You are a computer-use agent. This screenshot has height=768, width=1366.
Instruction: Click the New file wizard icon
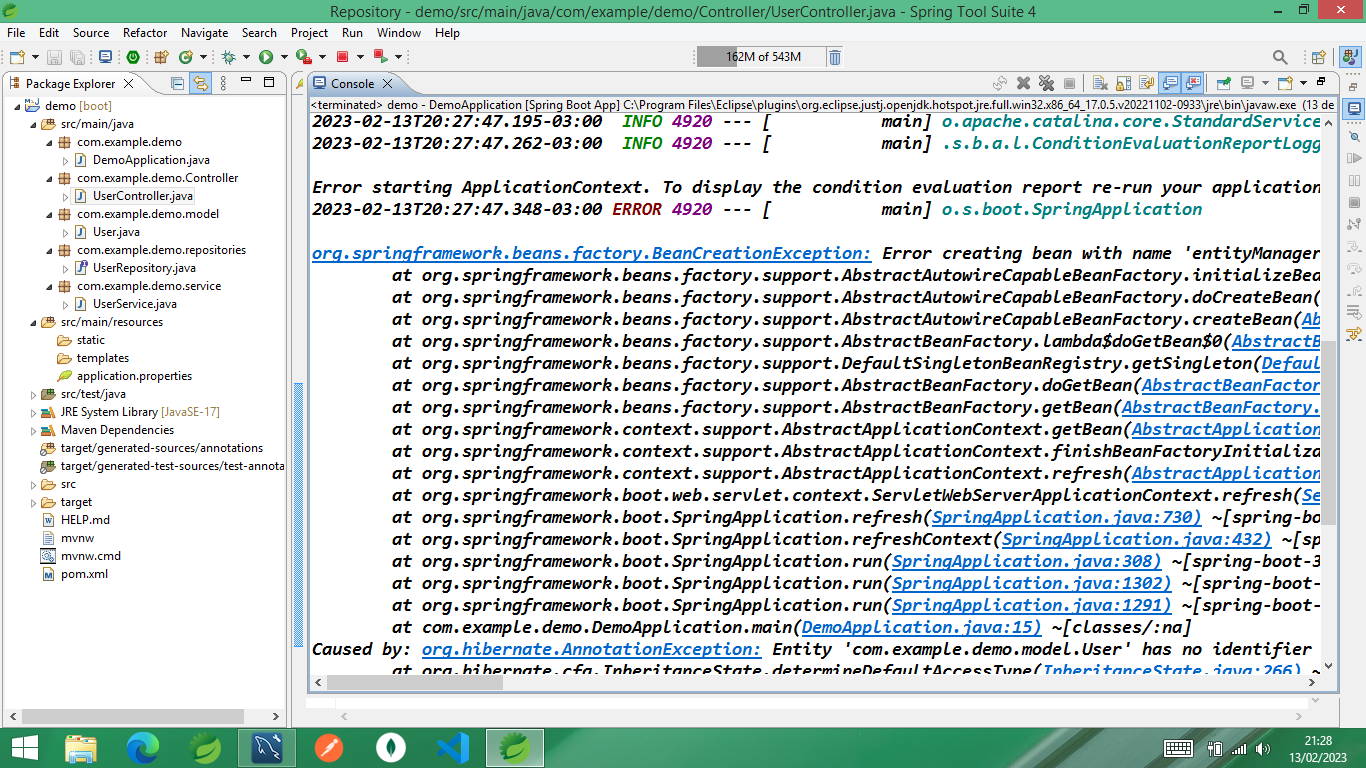[17, 57]
